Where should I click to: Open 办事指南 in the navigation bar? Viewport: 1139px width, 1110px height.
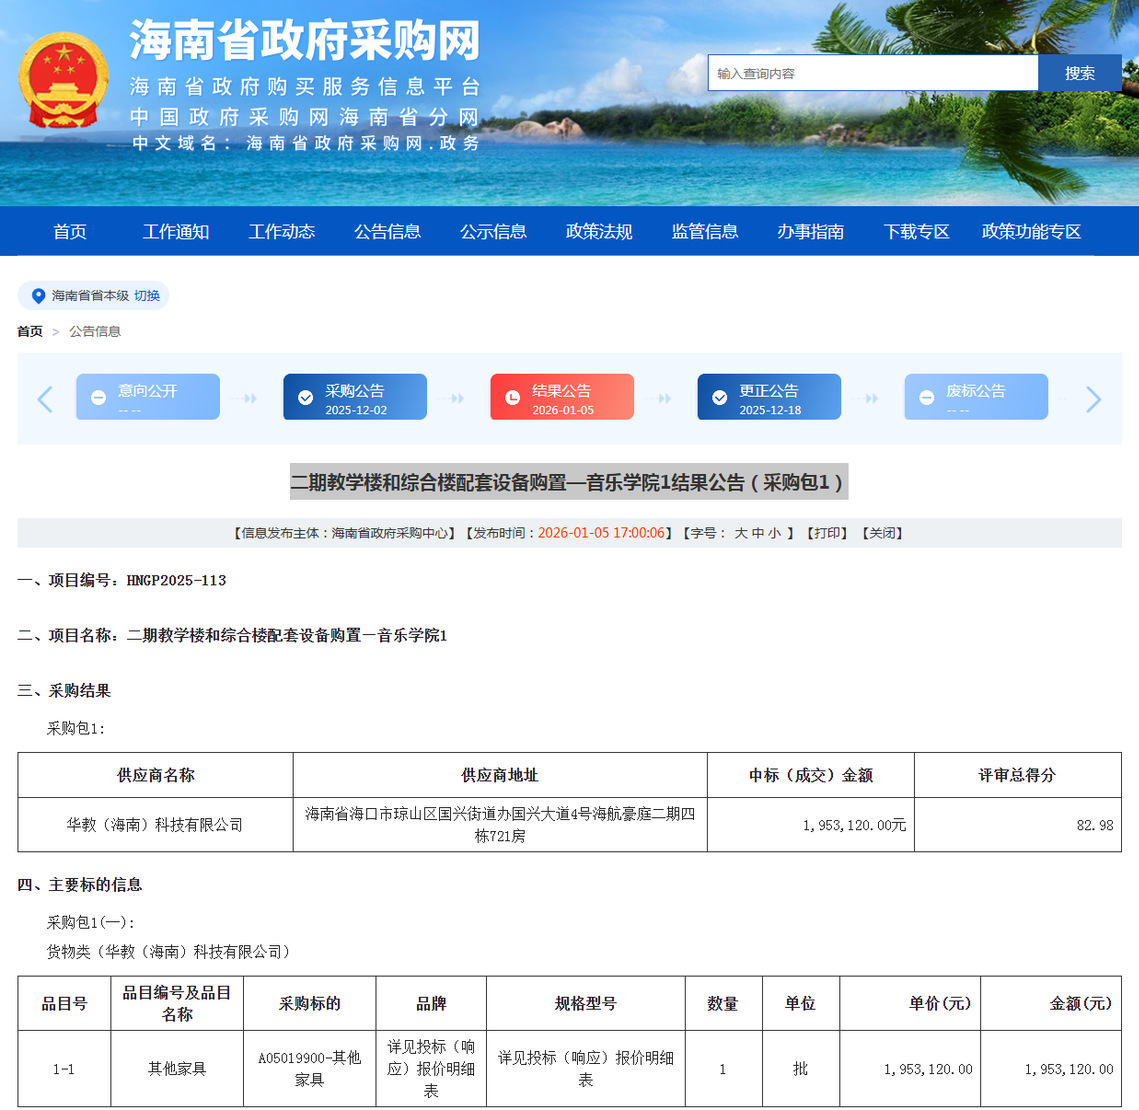click(x=810, y=232)
